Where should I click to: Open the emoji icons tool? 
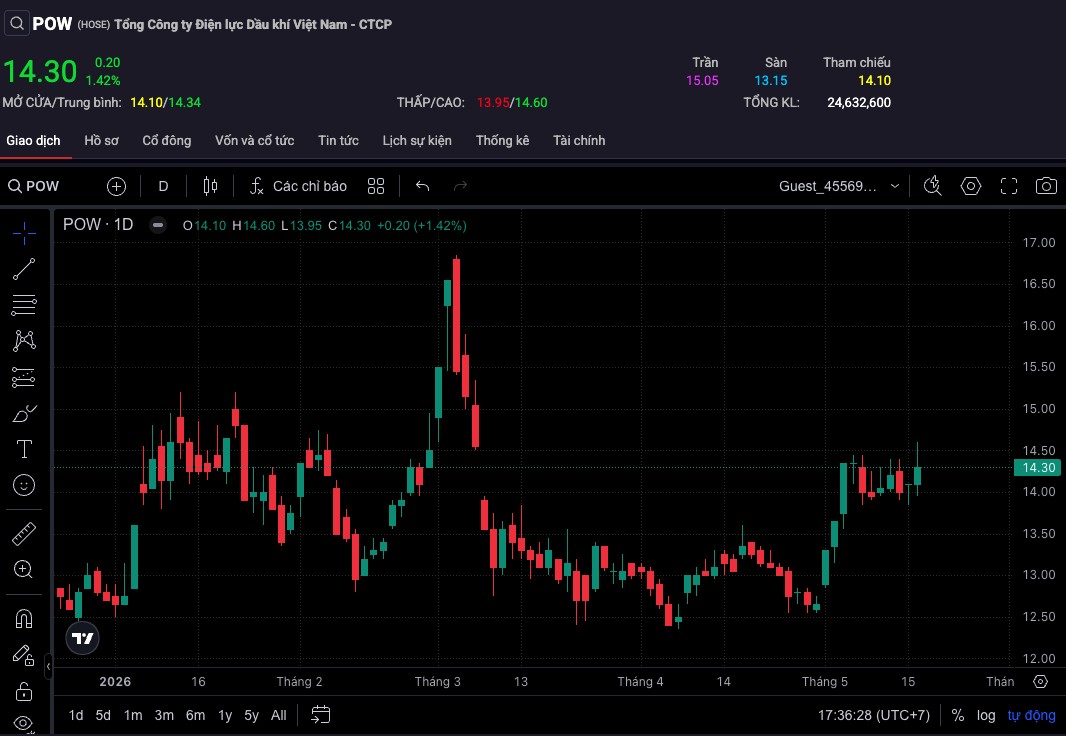pyautogui.click(x=24, y=485)
